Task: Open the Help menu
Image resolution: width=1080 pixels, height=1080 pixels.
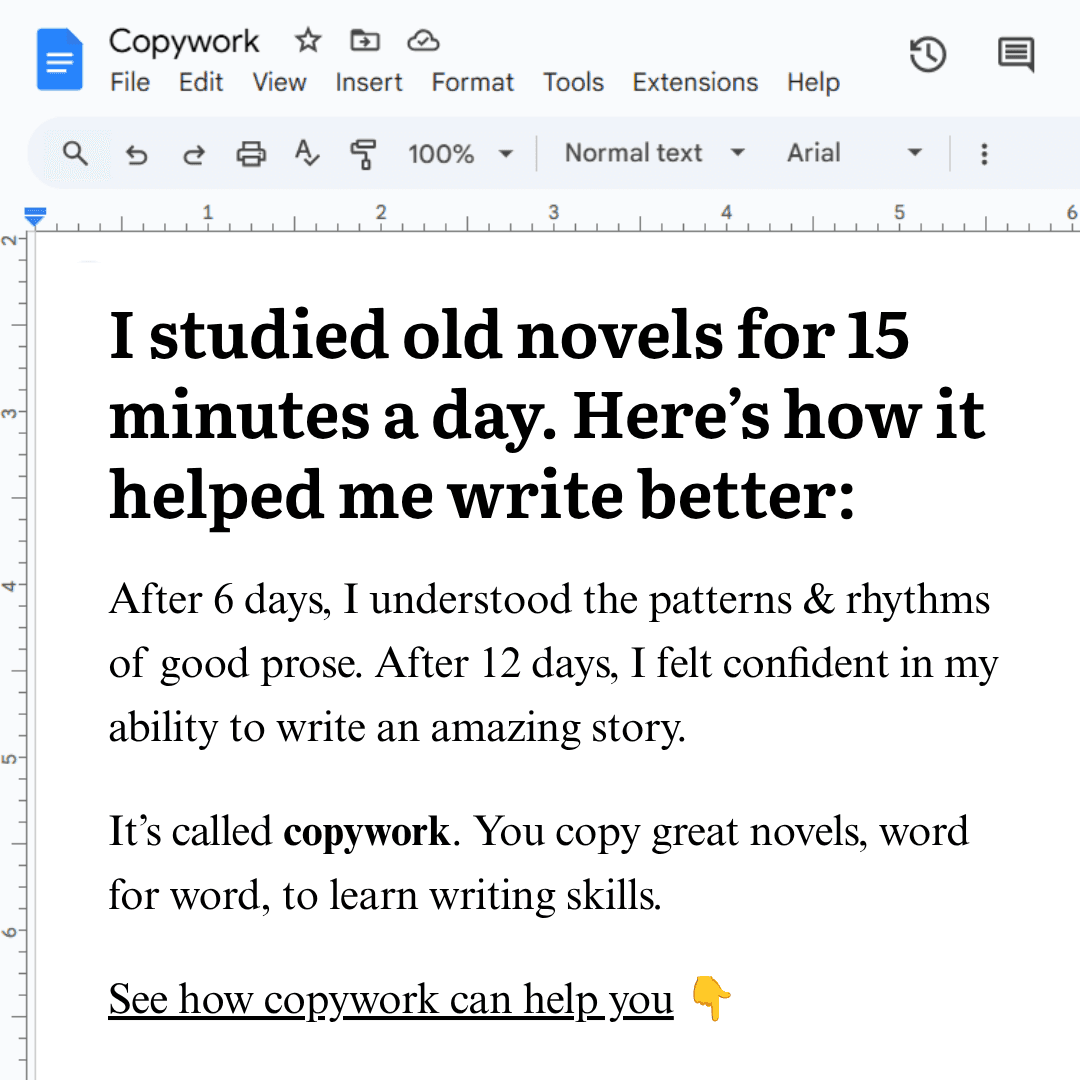Action: [813, 82]
